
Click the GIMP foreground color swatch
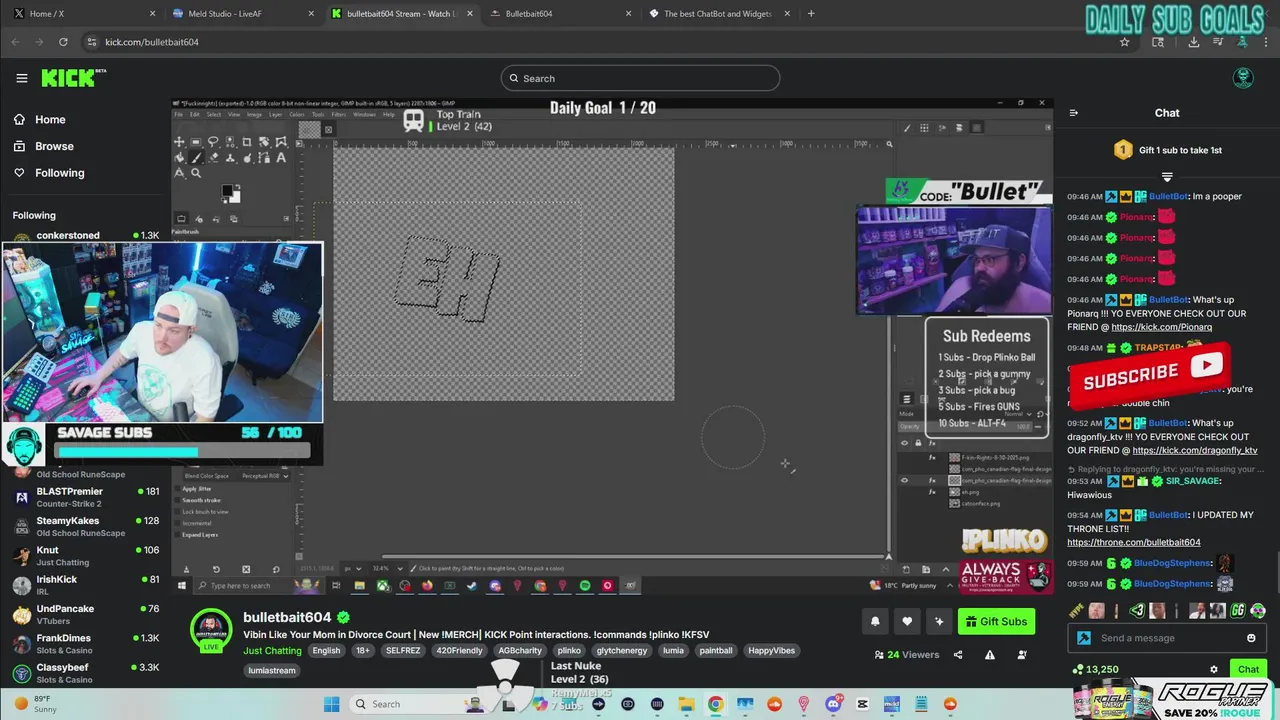point(227,190)
